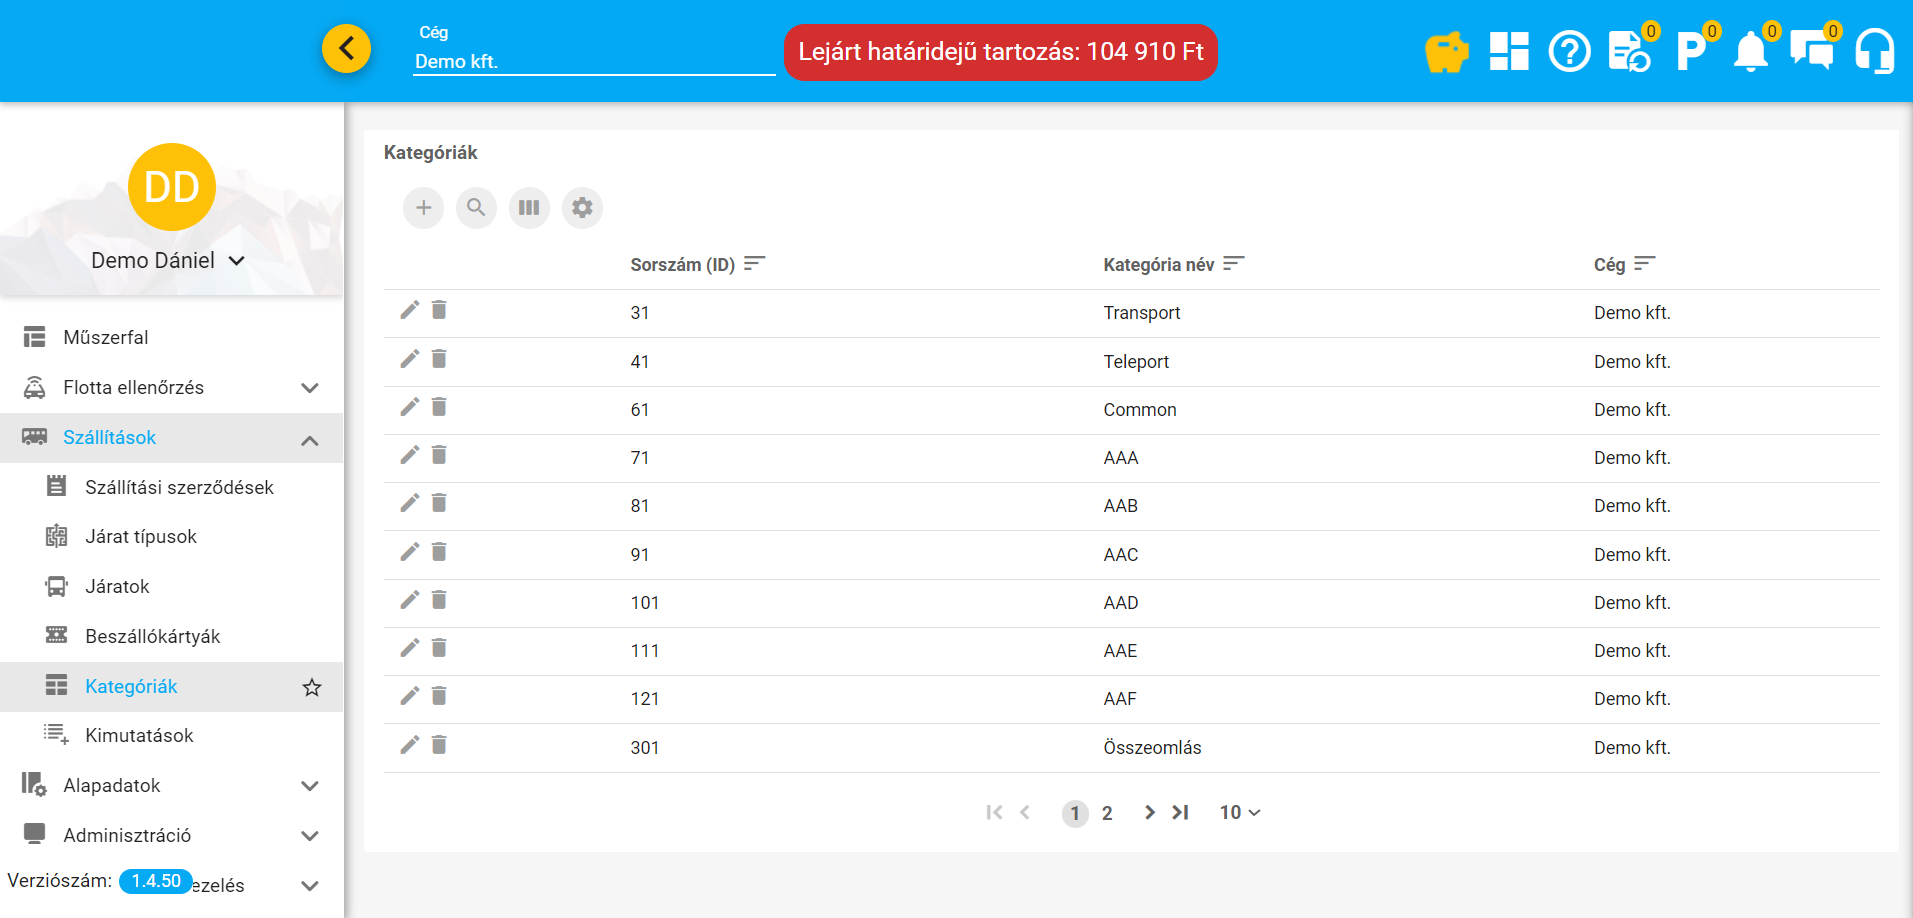Open the search tool in Kategóriák toolbar
Screen dimensions: 1913x918
pyautogui.click(x=476, y=208)
